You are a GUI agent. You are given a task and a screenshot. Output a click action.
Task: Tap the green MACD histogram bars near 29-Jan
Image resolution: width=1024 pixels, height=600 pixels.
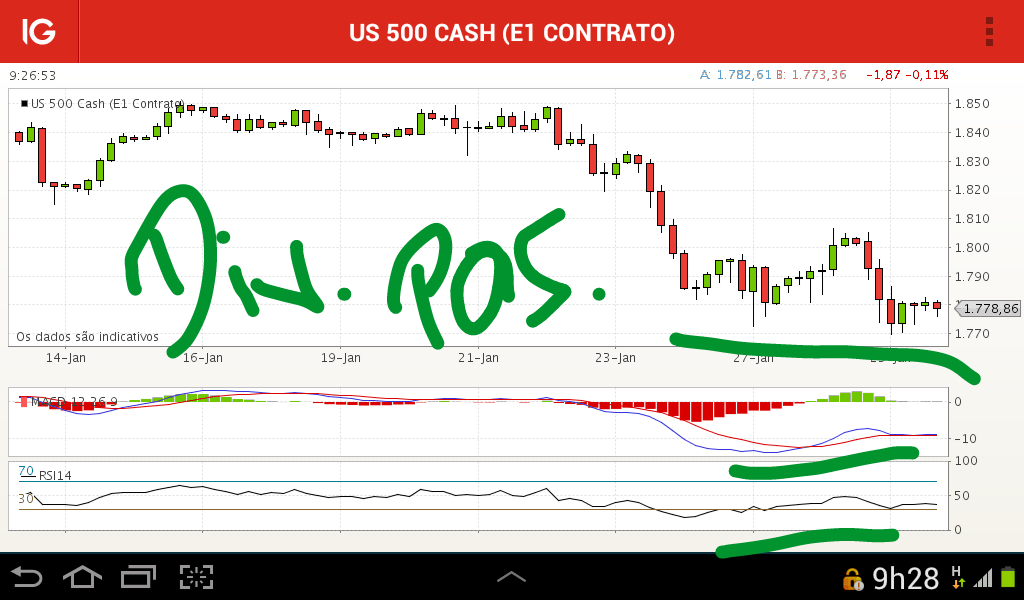point(852,396)
